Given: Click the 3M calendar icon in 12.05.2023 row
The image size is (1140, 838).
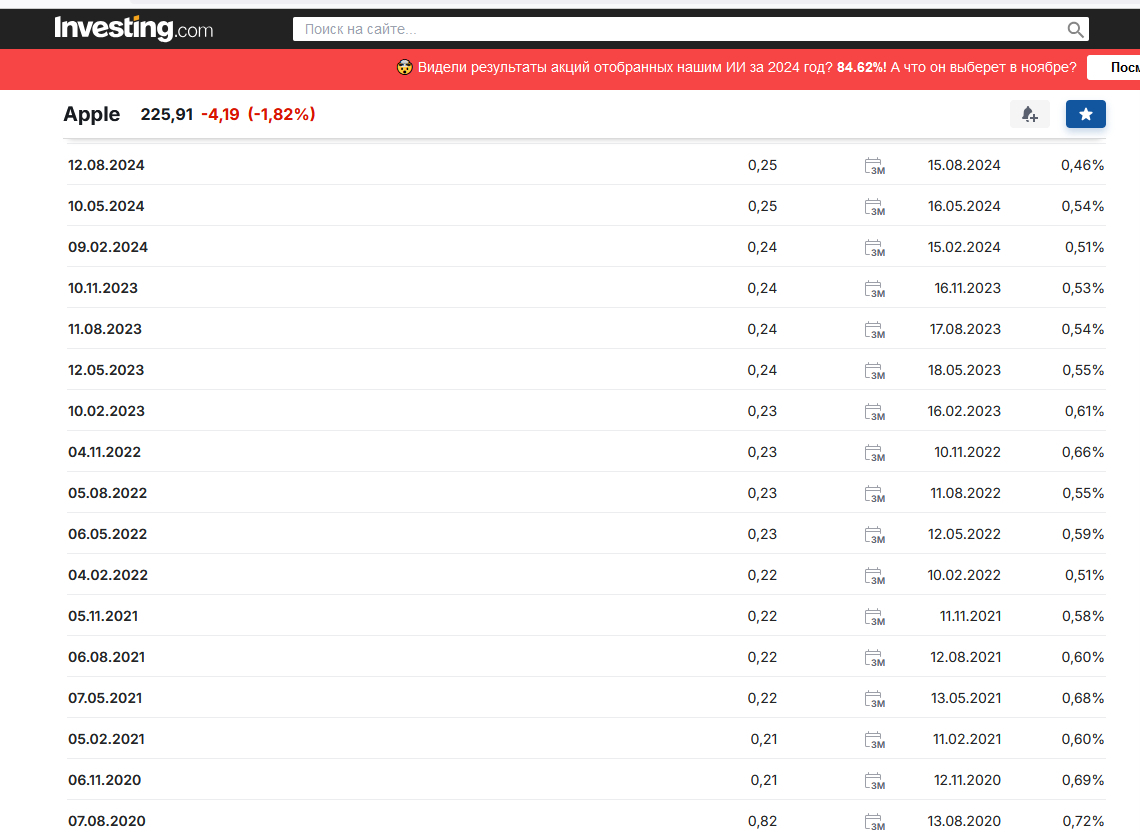Looking at the screenshot, I should (x=875, y=371).
